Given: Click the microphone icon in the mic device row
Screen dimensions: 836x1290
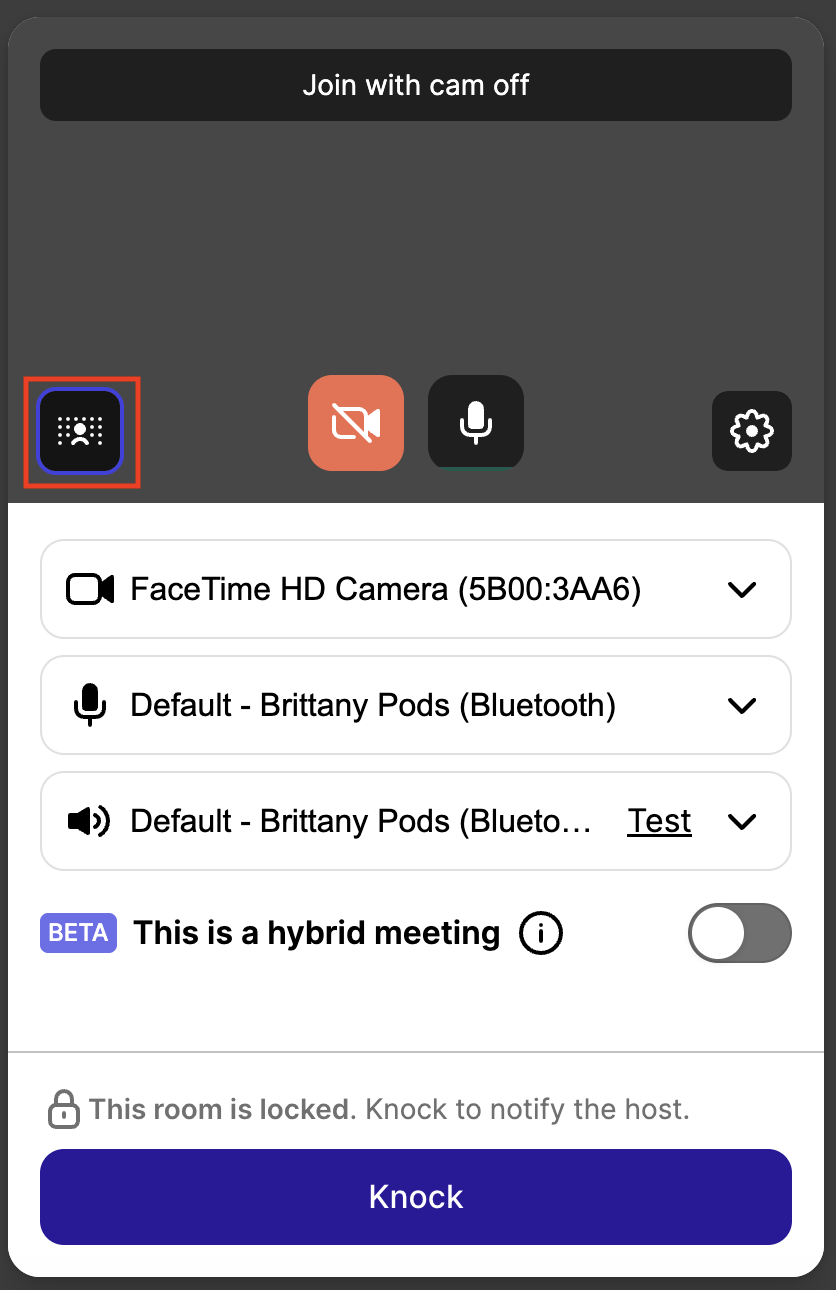Looking at the screenshot, I should (x=90, y=705).
